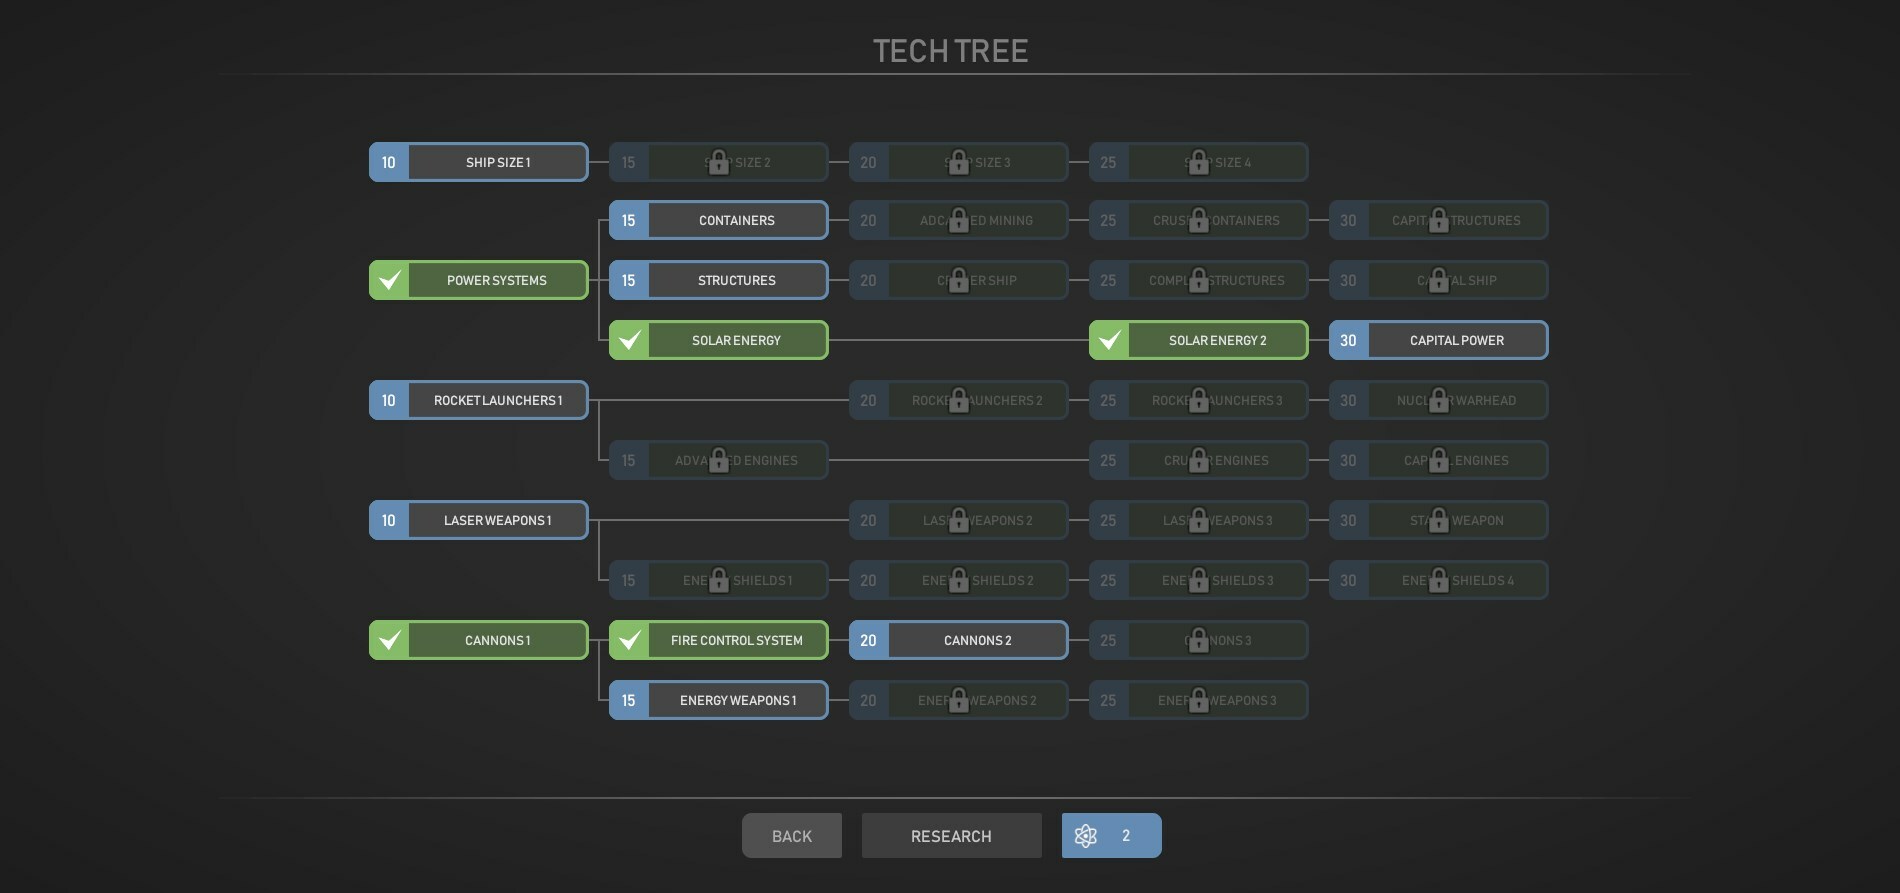The height and width of the screenshot is (893, 1900).
Task: Click the atom research points icon
Action: (1086, 836)
